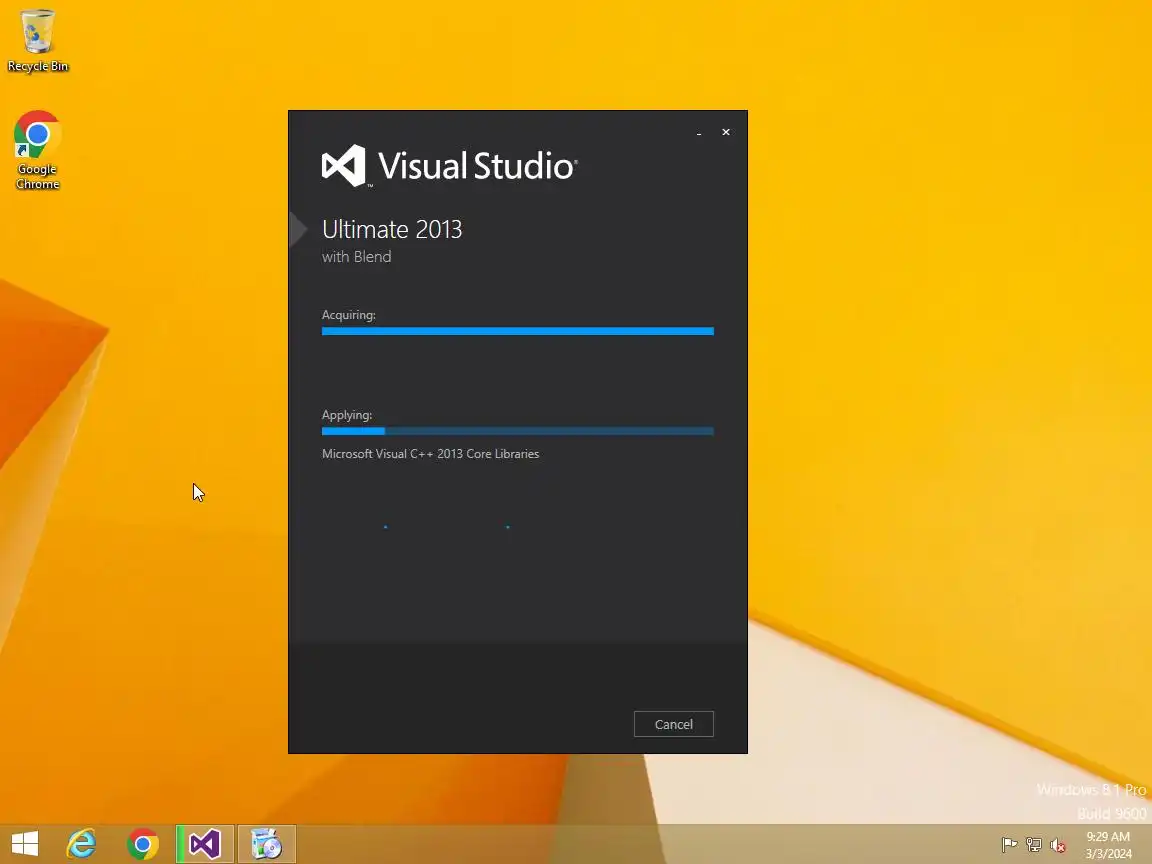The width and height of the screenshot is (1152, 864).
Task: Click the 'with Blend' subtitle
Action: [x=356, y=256]
